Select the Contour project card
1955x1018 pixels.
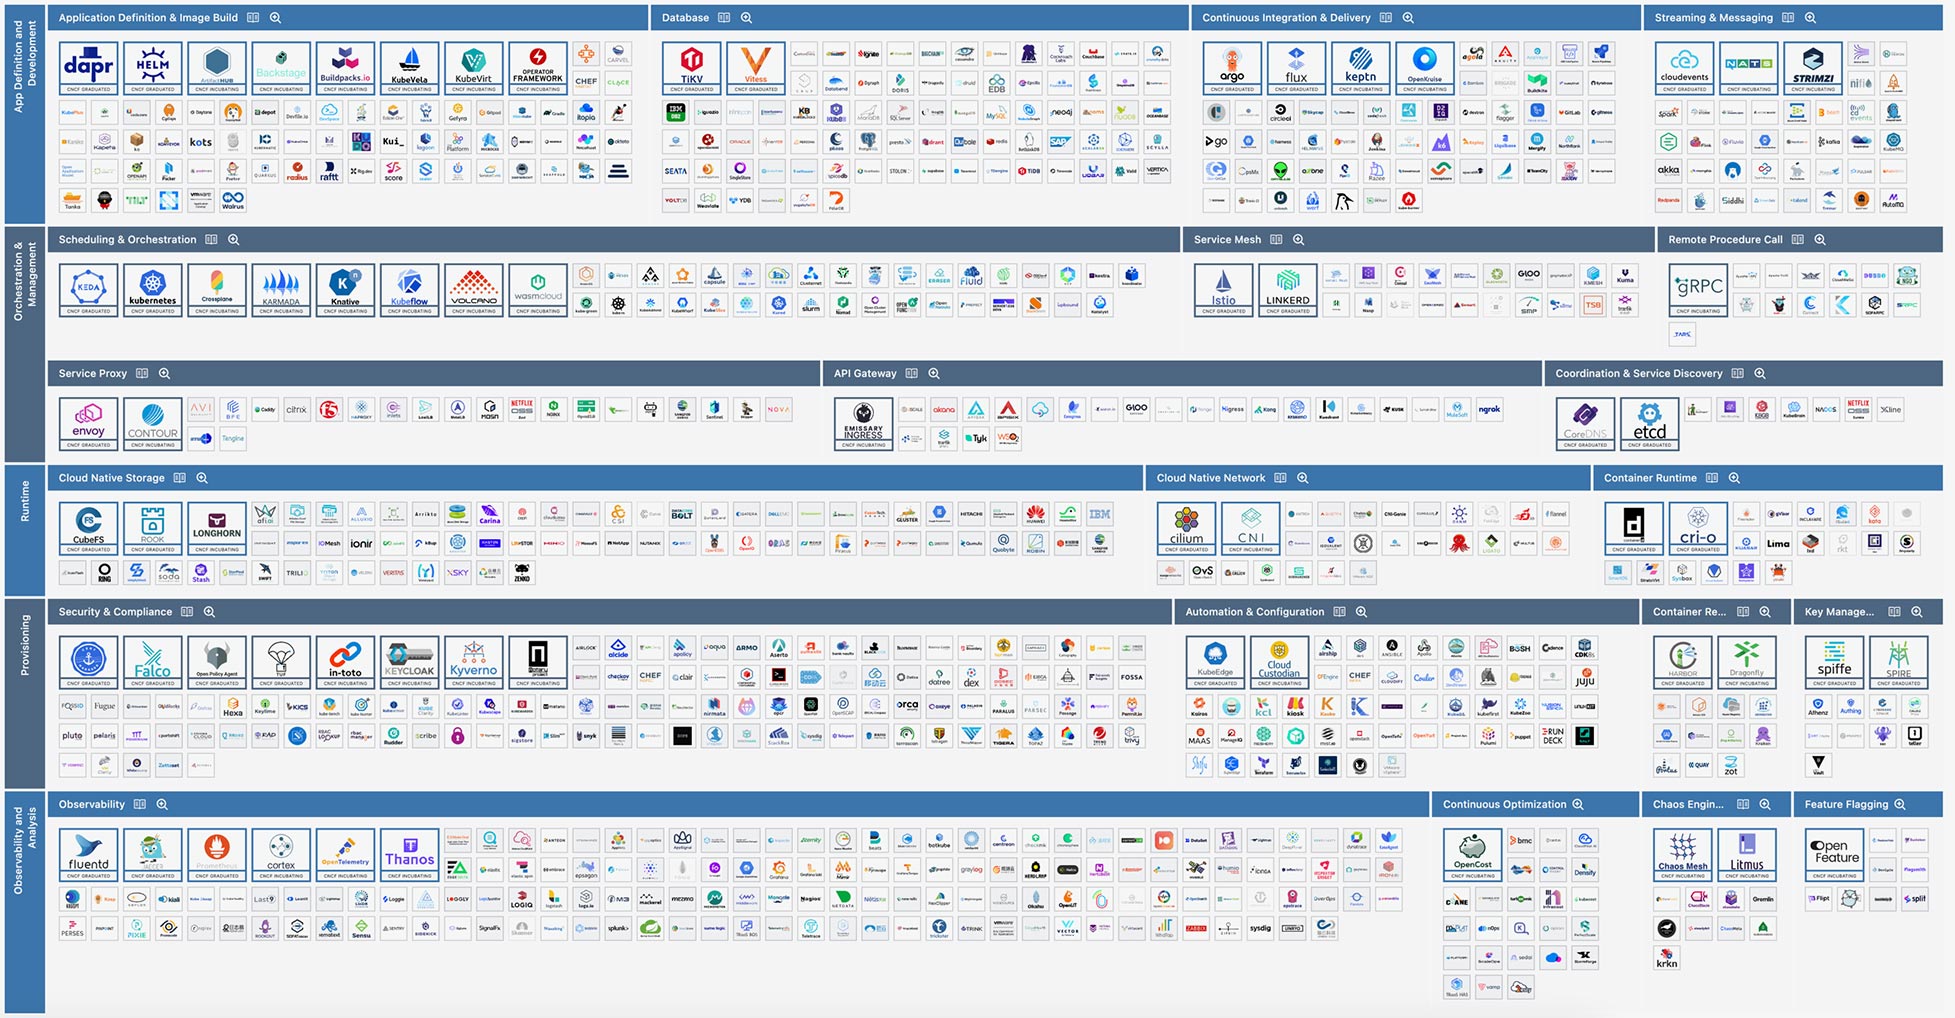coord(153,424)
